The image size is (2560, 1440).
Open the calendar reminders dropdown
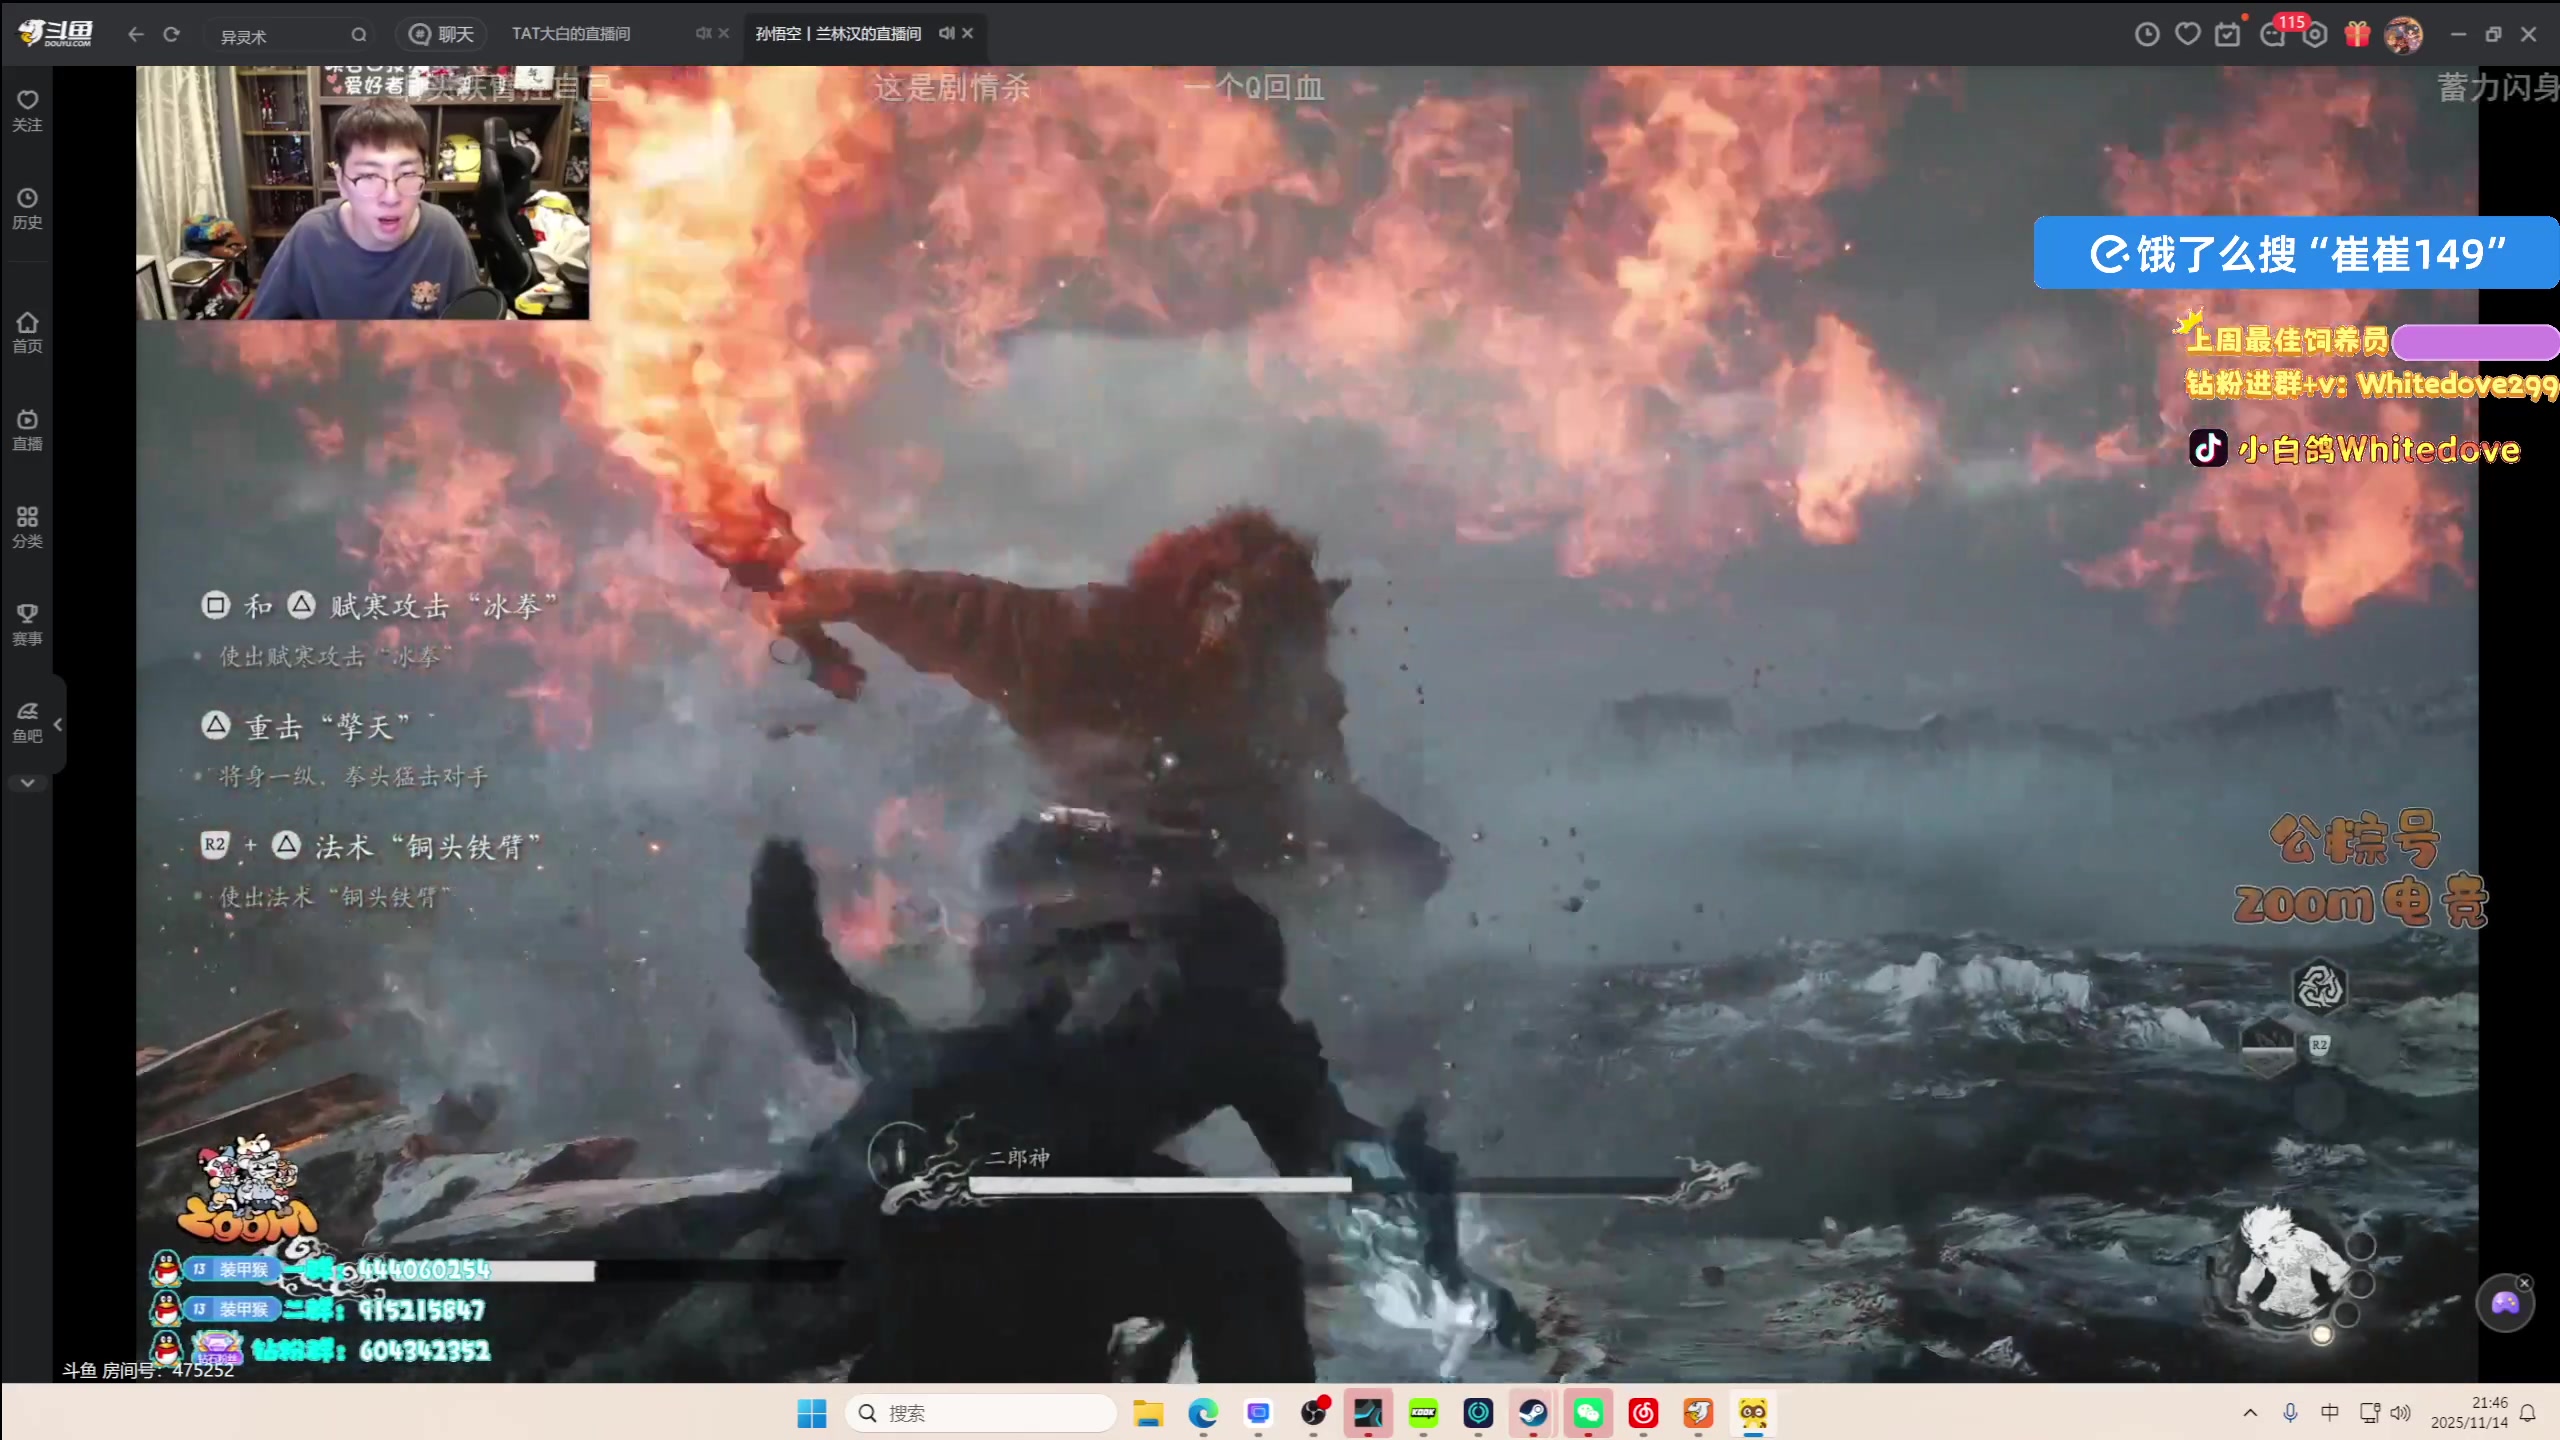click(x=2229, y=33)
